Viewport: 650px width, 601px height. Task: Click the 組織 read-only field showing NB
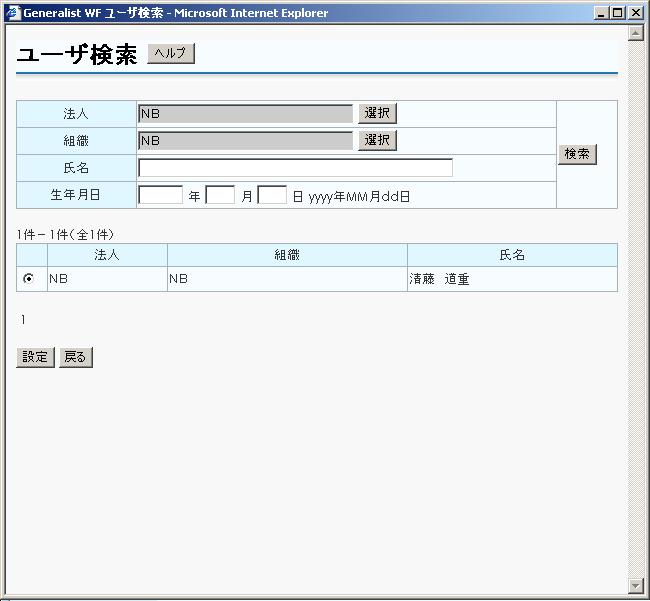(245, 141)
